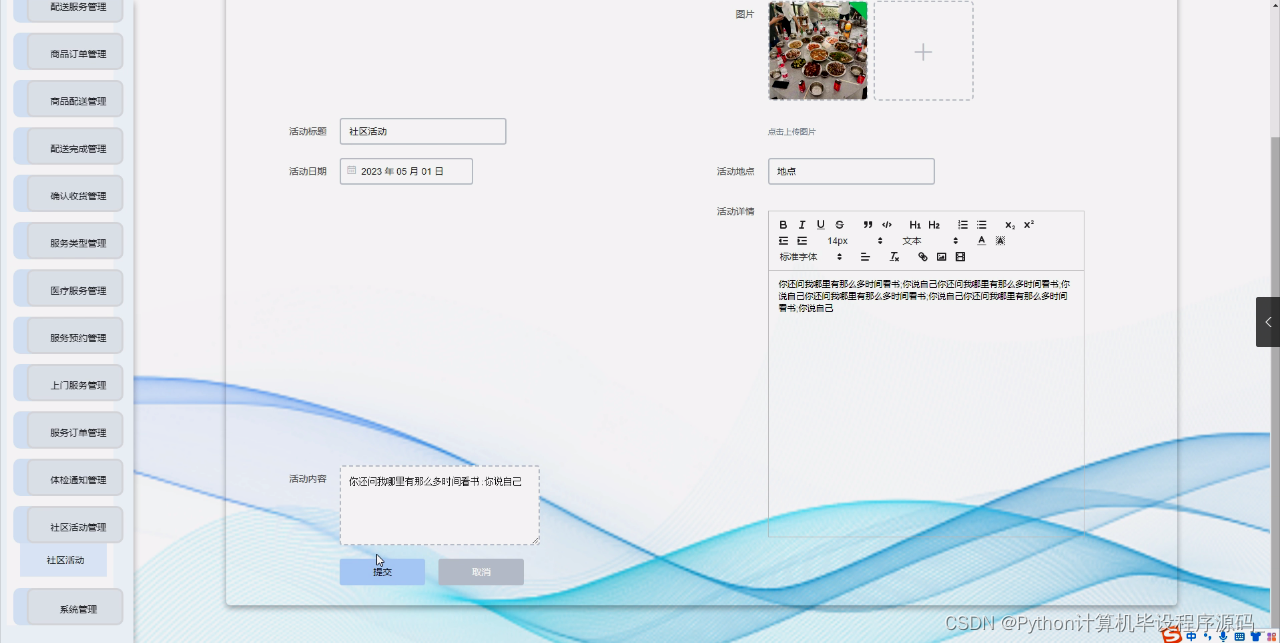The image size is (1280, 643).
Task: Toggle underline formatting in the editor
Action: pos(821,224)
